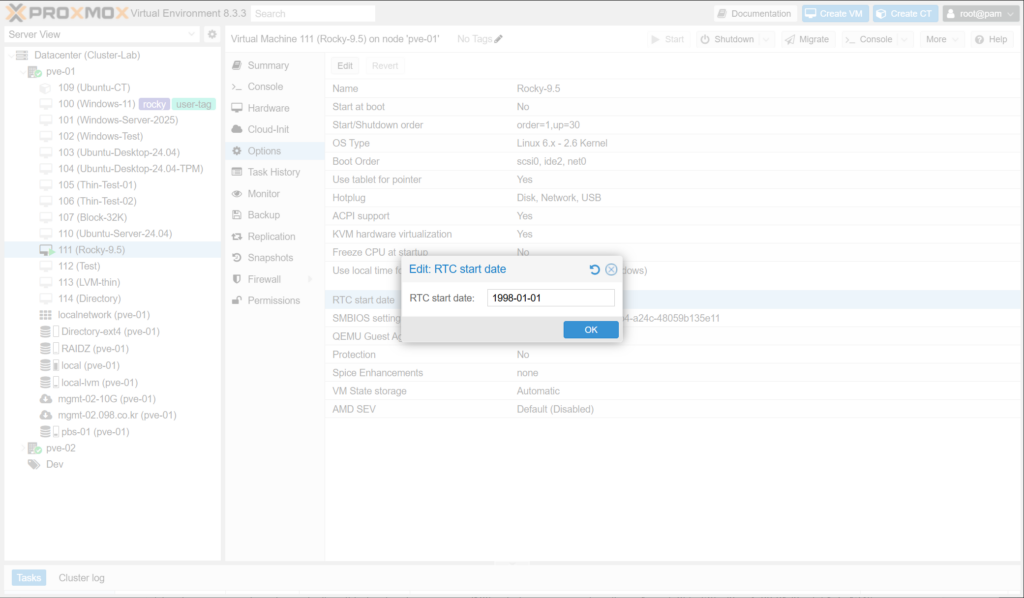Screen dimensions: 1024x598
Task: Click the RTC start date input field
Action: tap(550, 298)
